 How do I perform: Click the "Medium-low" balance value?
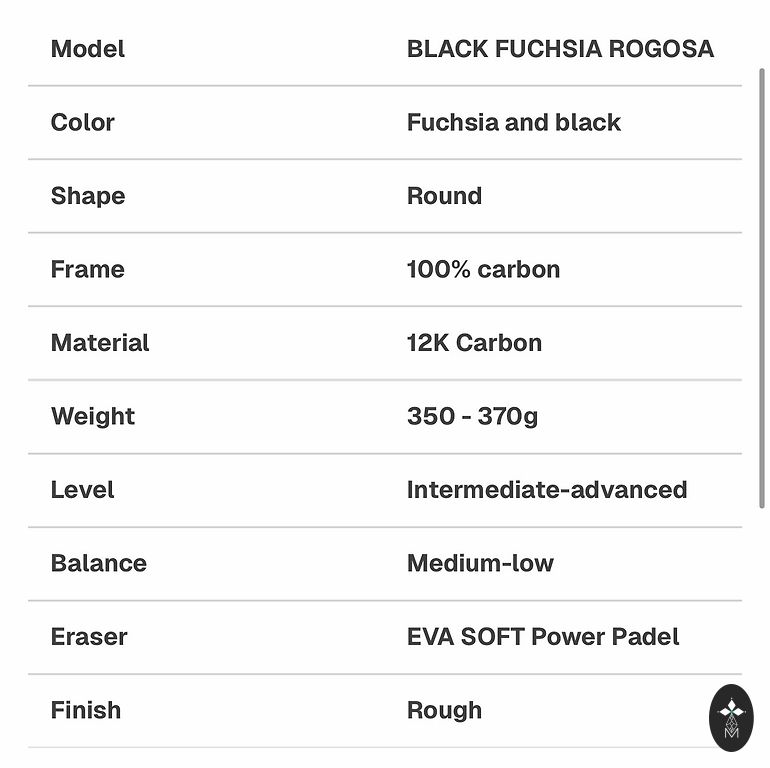coord(480,563)
